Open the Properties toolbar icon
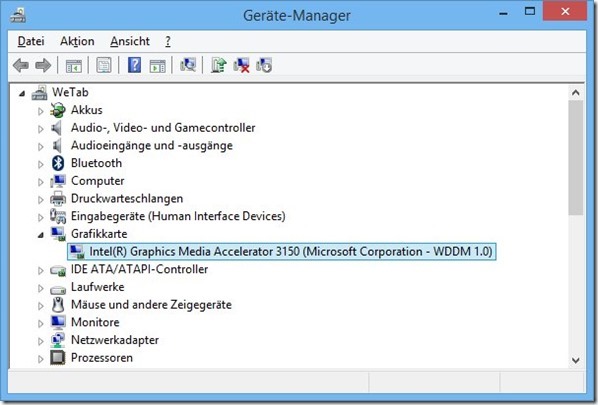The image size is (598, 405). (104, 65)
